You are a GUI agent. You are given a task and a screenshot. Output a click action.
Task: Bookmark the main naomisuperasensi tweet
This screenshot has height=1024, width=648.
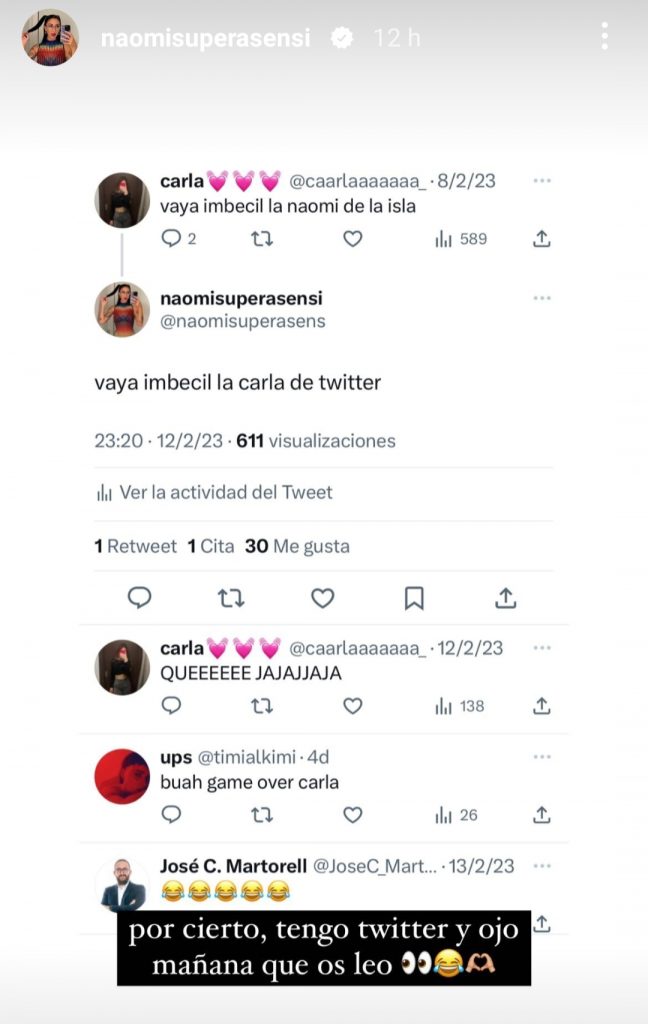tap(414, 598)
